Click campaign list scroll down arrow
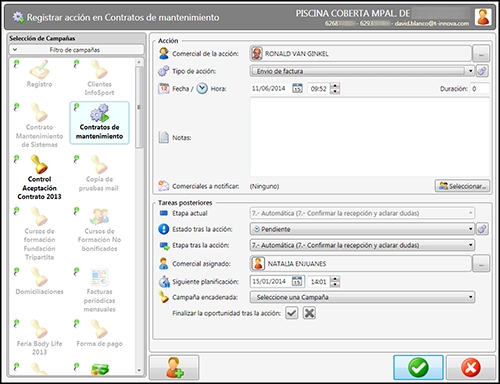 click(139, 370)
